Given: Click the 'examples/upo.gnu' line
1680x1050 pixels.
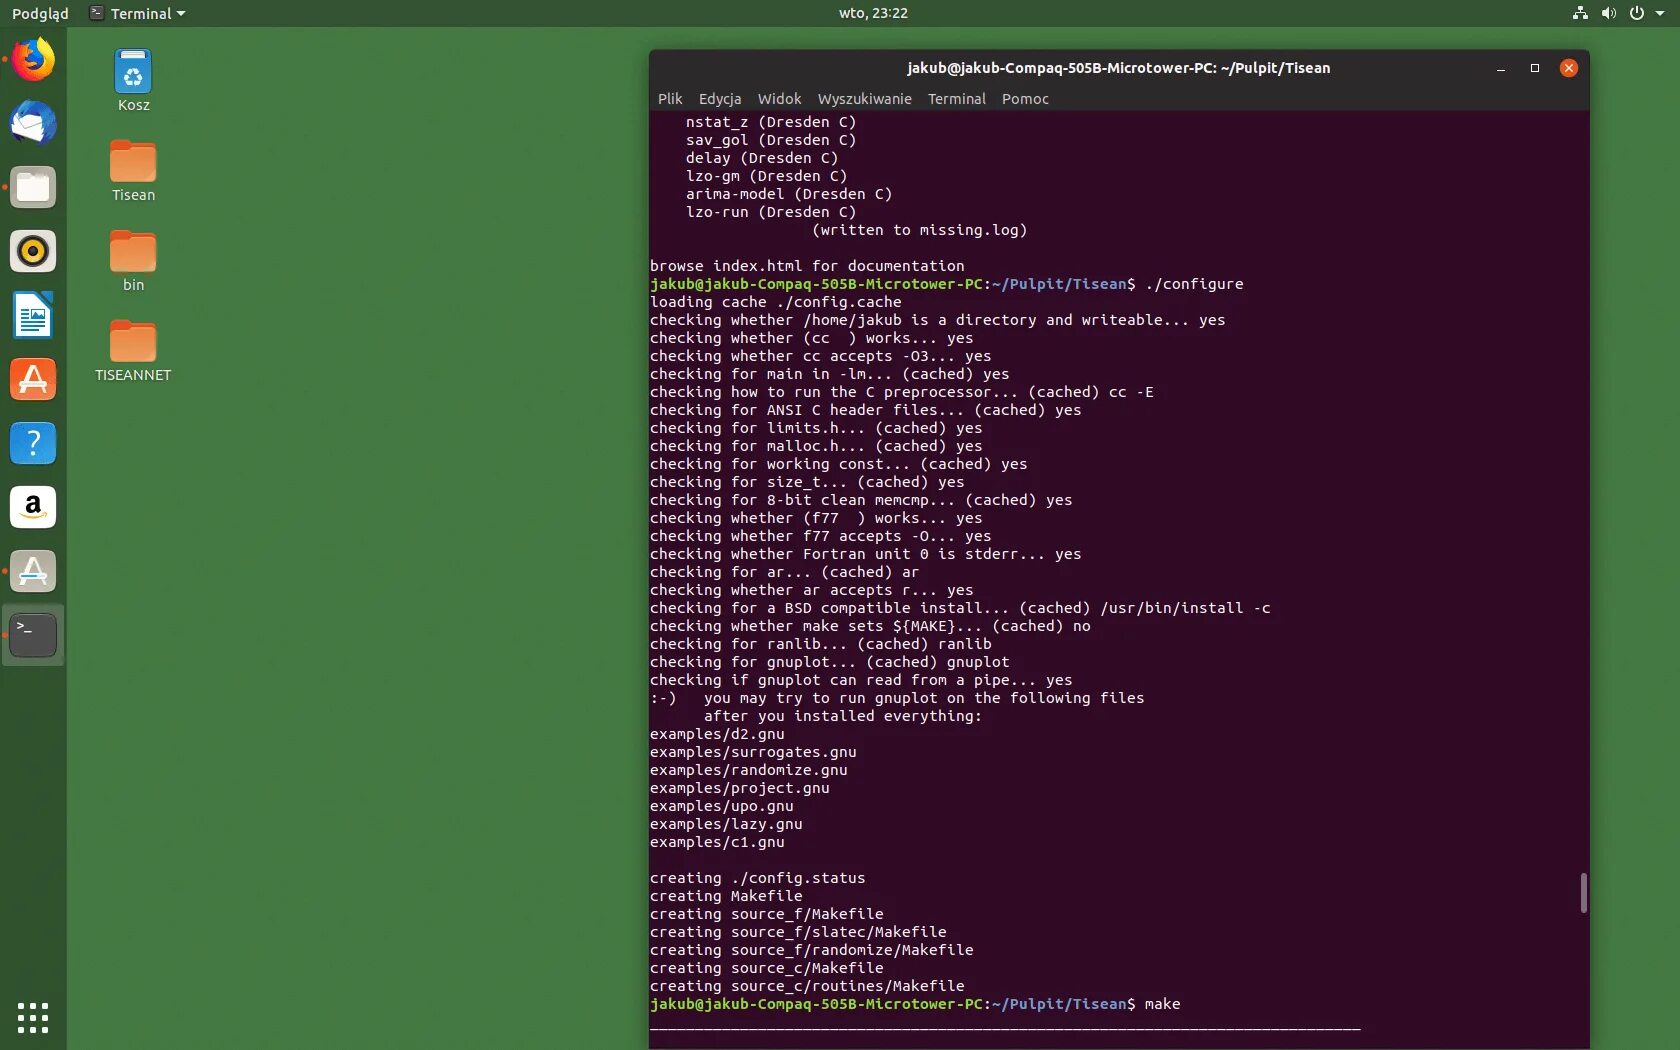Looking at the screenshot, I should 722,806.
